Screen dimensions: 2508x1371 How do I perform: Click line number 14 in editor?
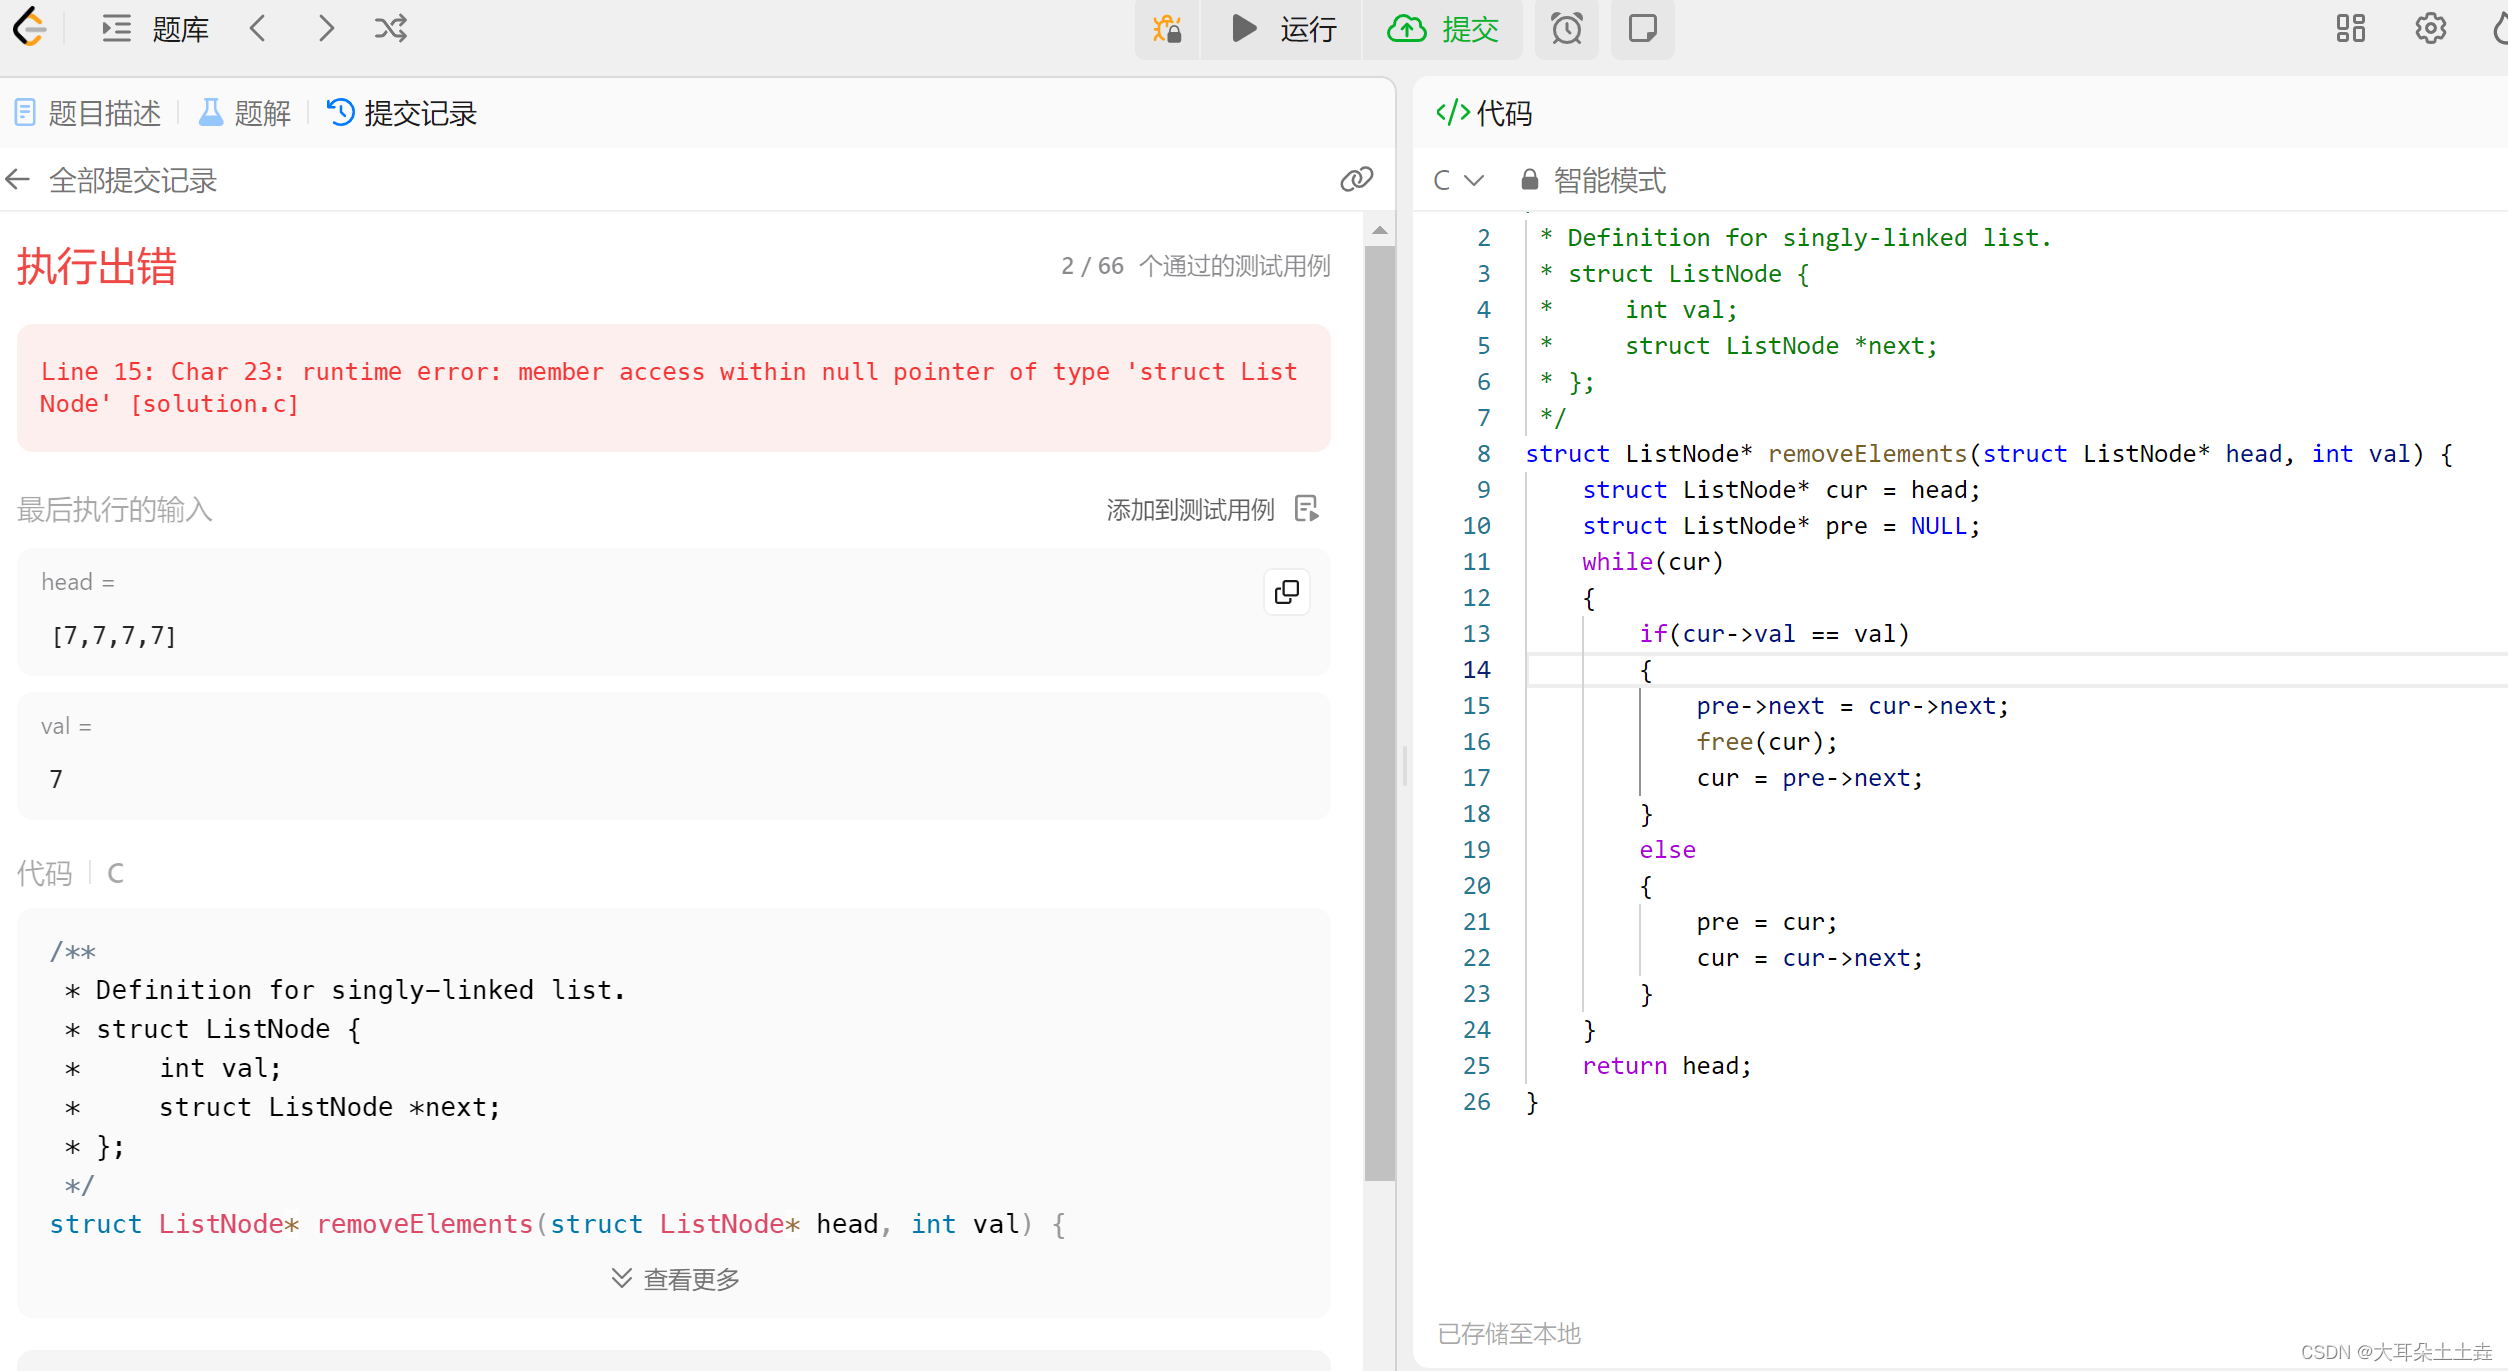click(x=1476, y=670)
